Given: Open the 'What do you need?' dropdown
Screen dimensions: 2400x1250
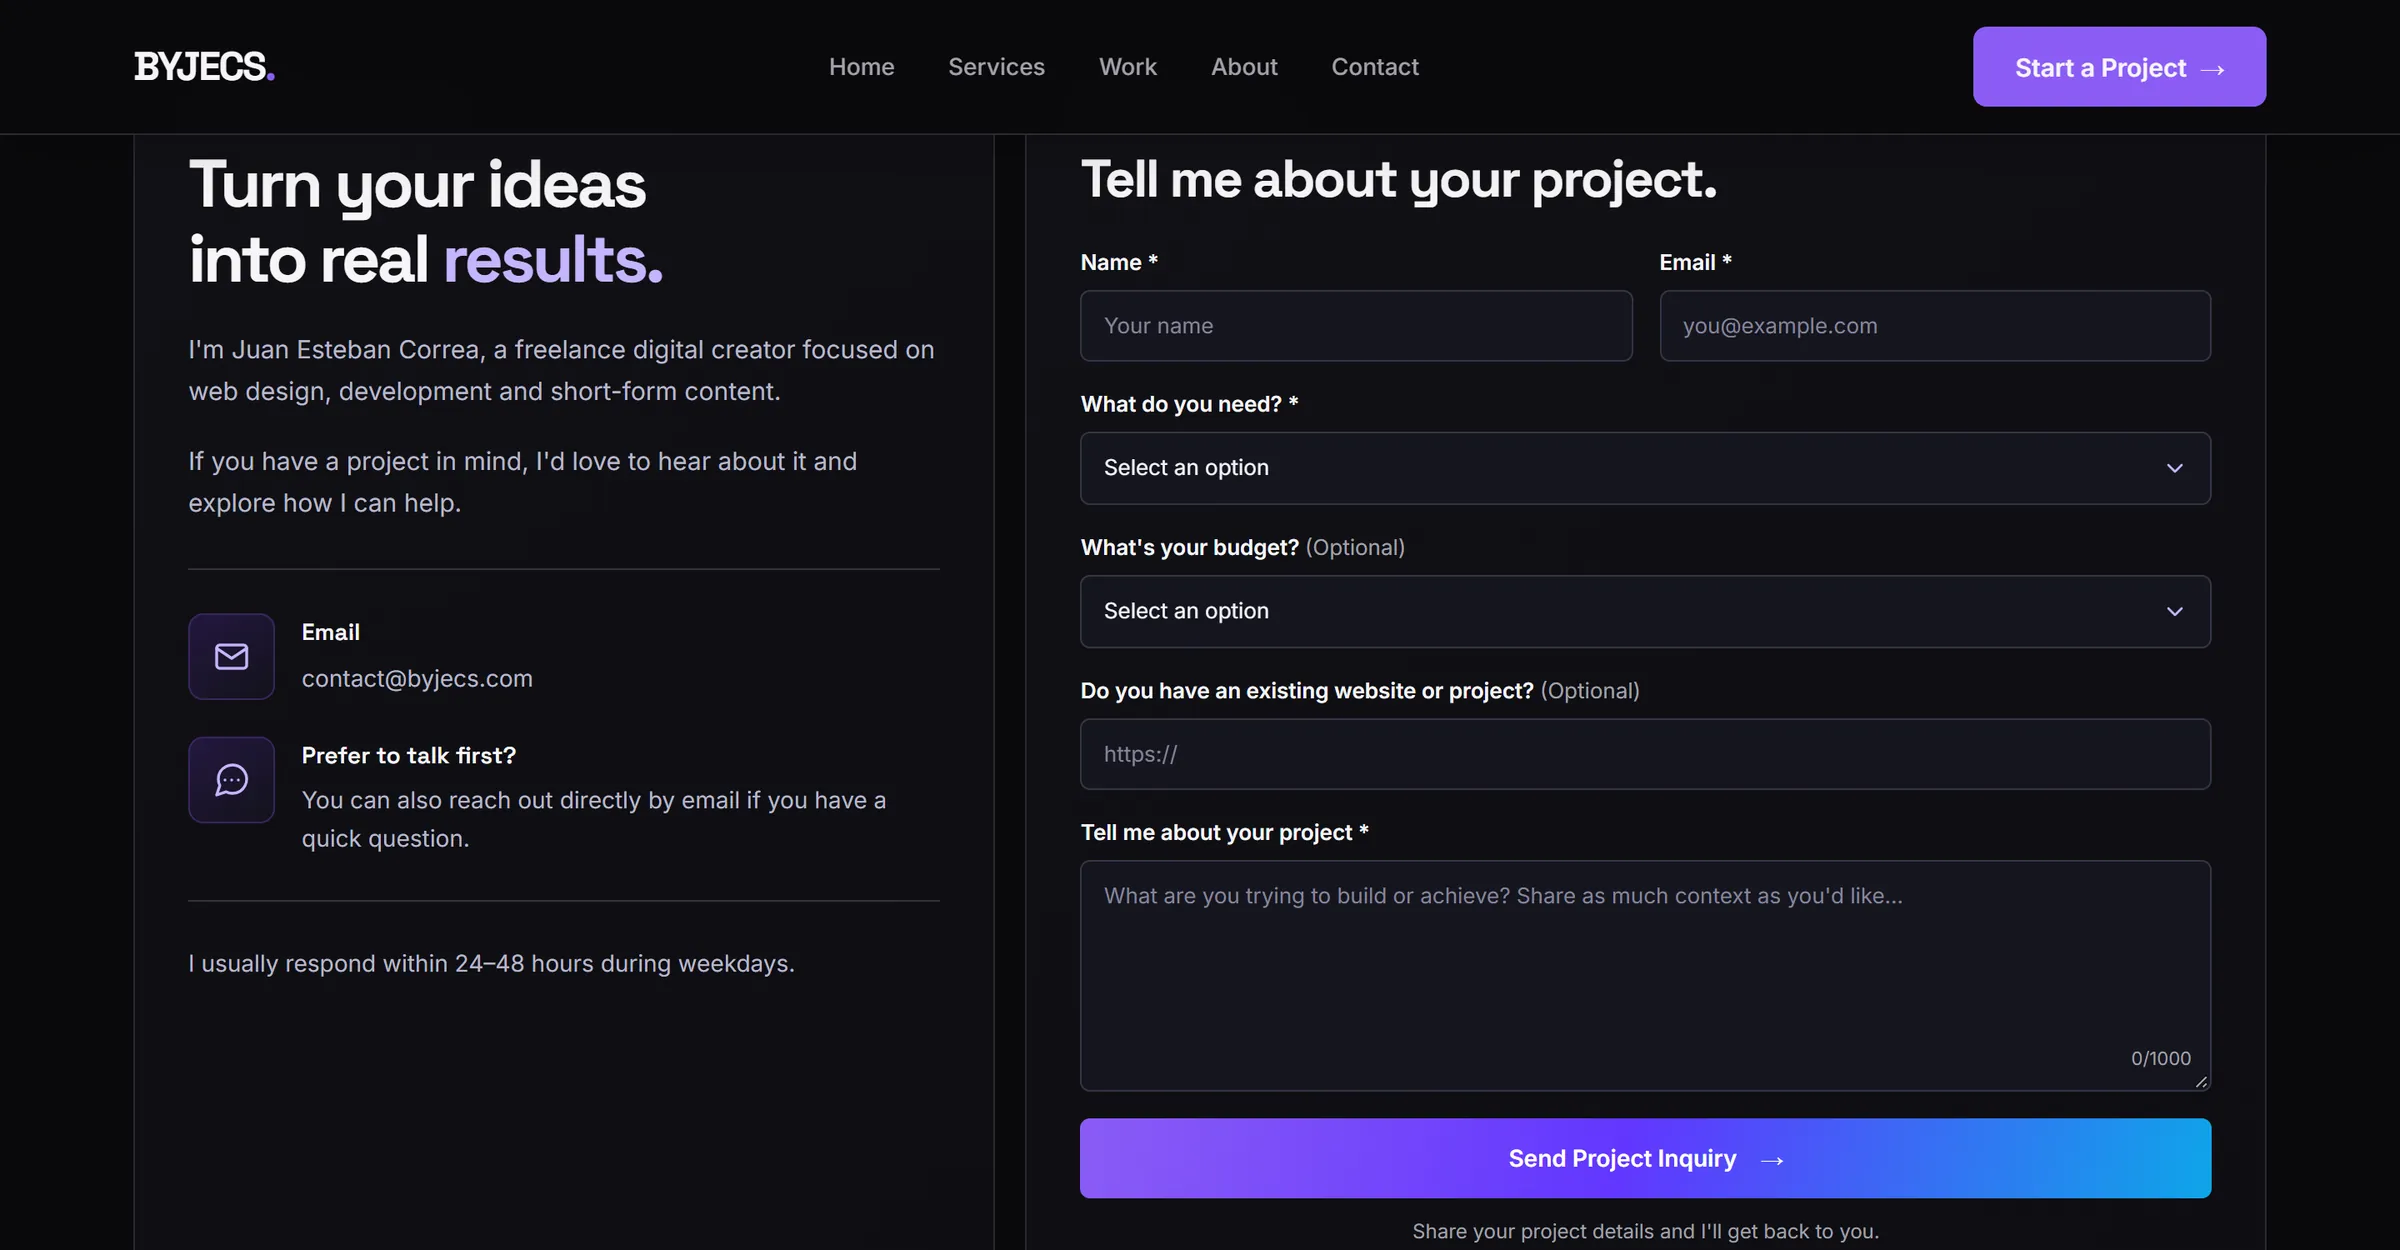Looking at the screenshot, I should (x=1645, y=468).
